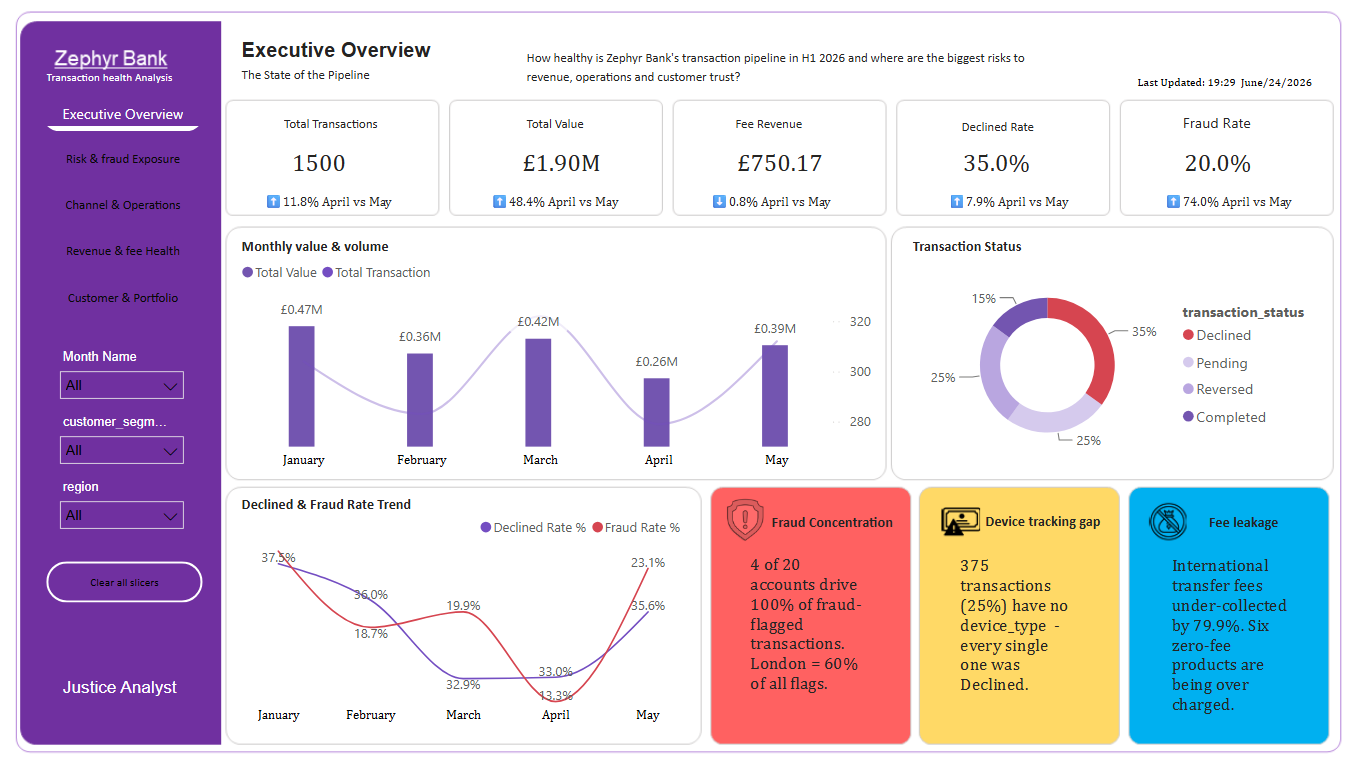Click the Fee leakage icon

[x=1167, y=521]
